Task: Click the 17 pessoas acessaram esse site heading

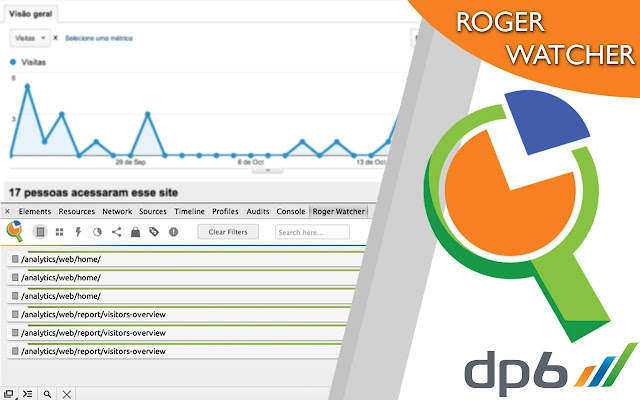Action: 93,193
